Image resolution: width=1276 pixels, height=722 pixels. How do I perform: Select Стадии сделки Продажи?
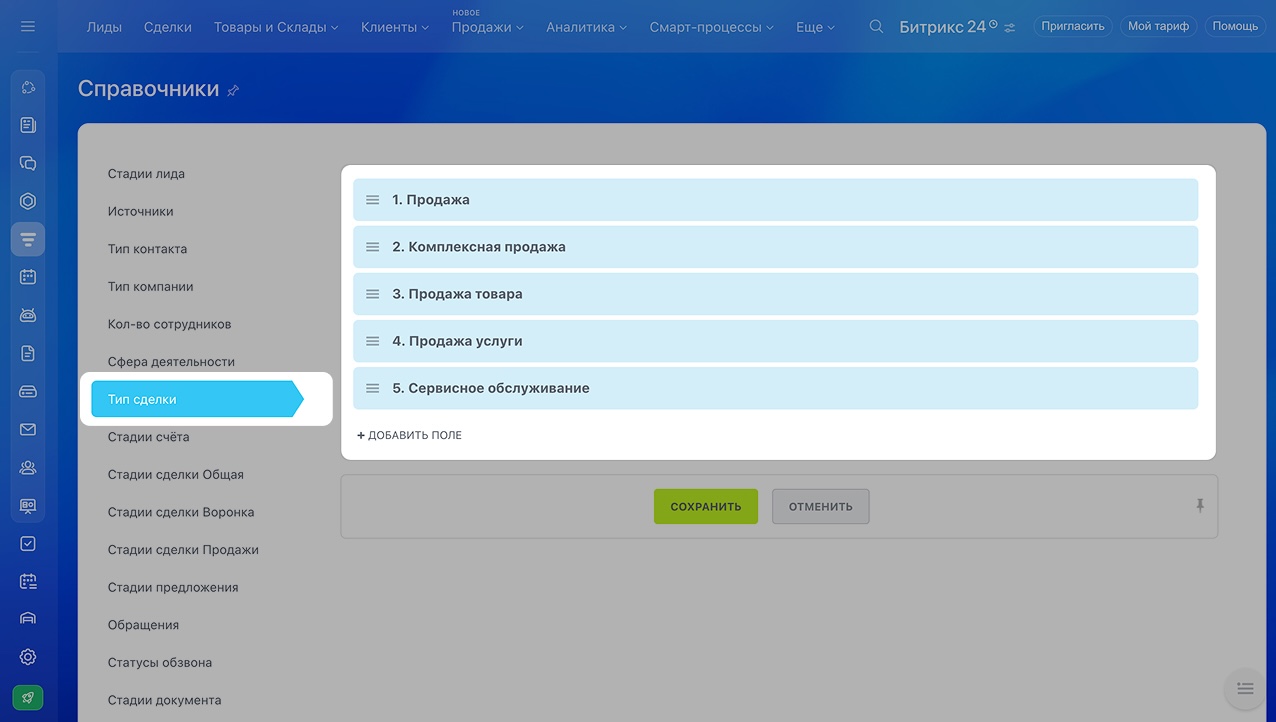click(184, 549)
